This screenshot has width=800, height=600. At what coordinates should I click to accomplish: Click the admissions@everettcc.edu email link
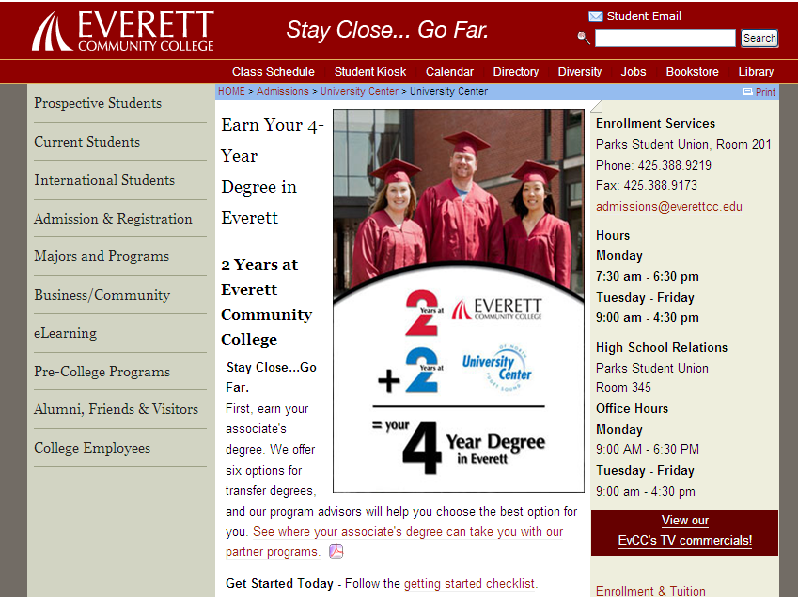(669, 207)
